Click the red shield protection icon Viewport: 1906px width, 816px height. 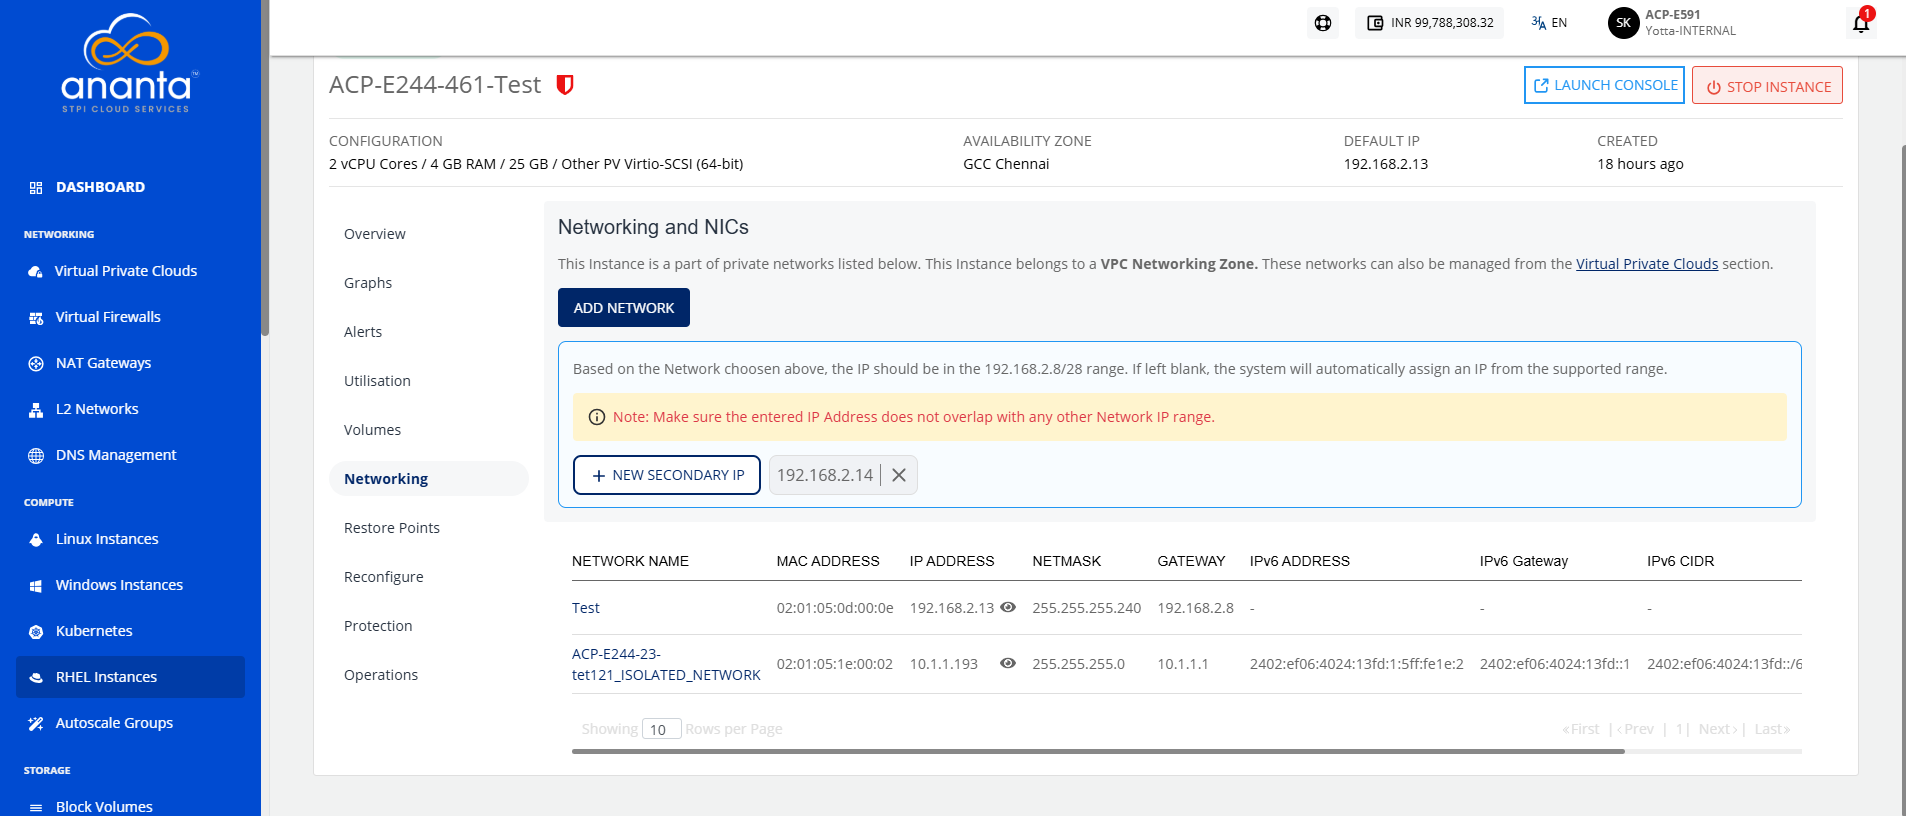565,85
